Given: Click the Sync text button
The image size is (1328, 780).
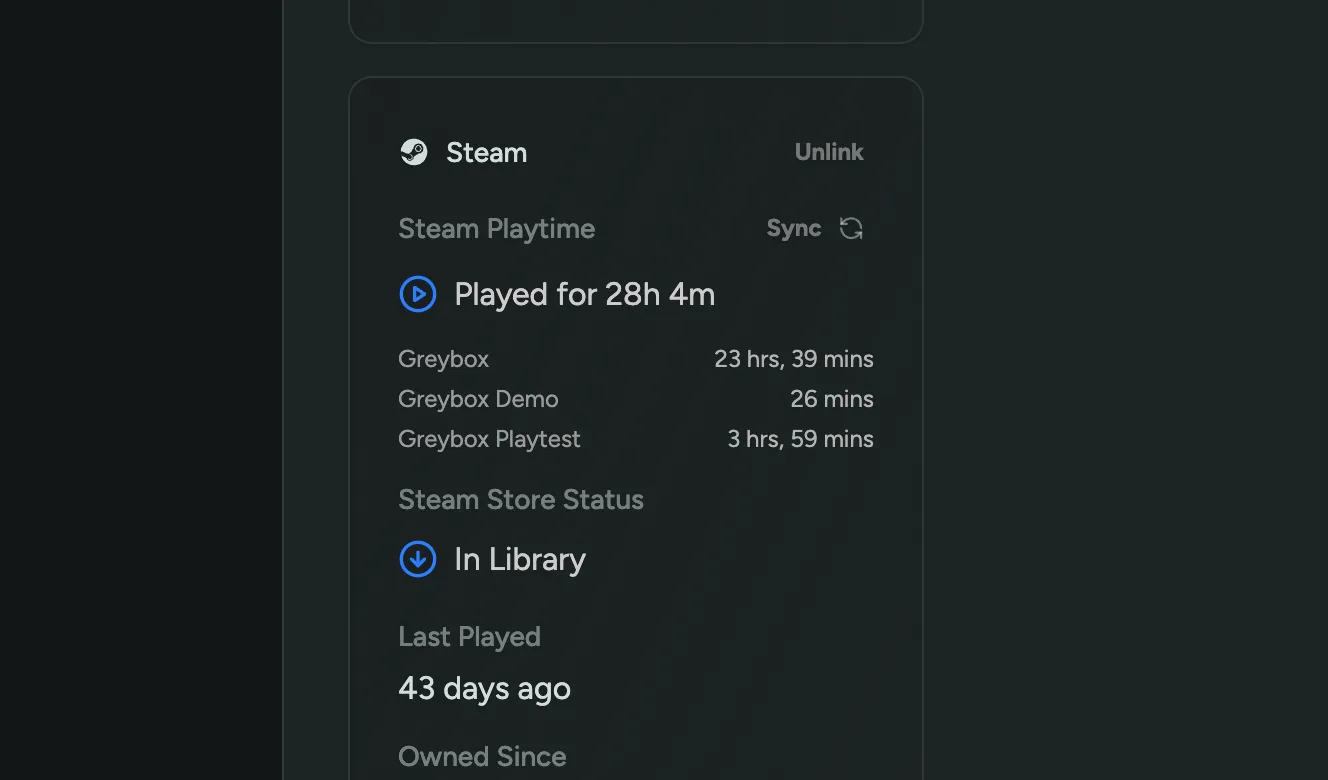Looking at the screenshot, I should click(794, 228).
